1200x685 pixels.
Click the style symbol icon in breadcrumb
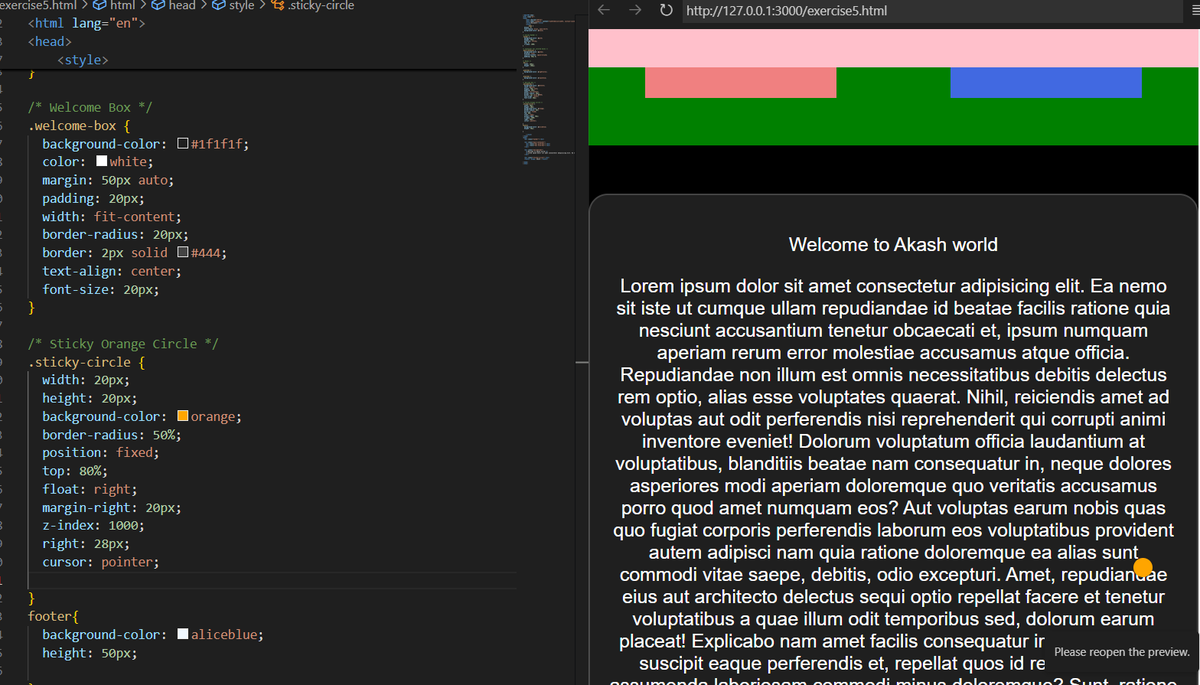[218, 6]
